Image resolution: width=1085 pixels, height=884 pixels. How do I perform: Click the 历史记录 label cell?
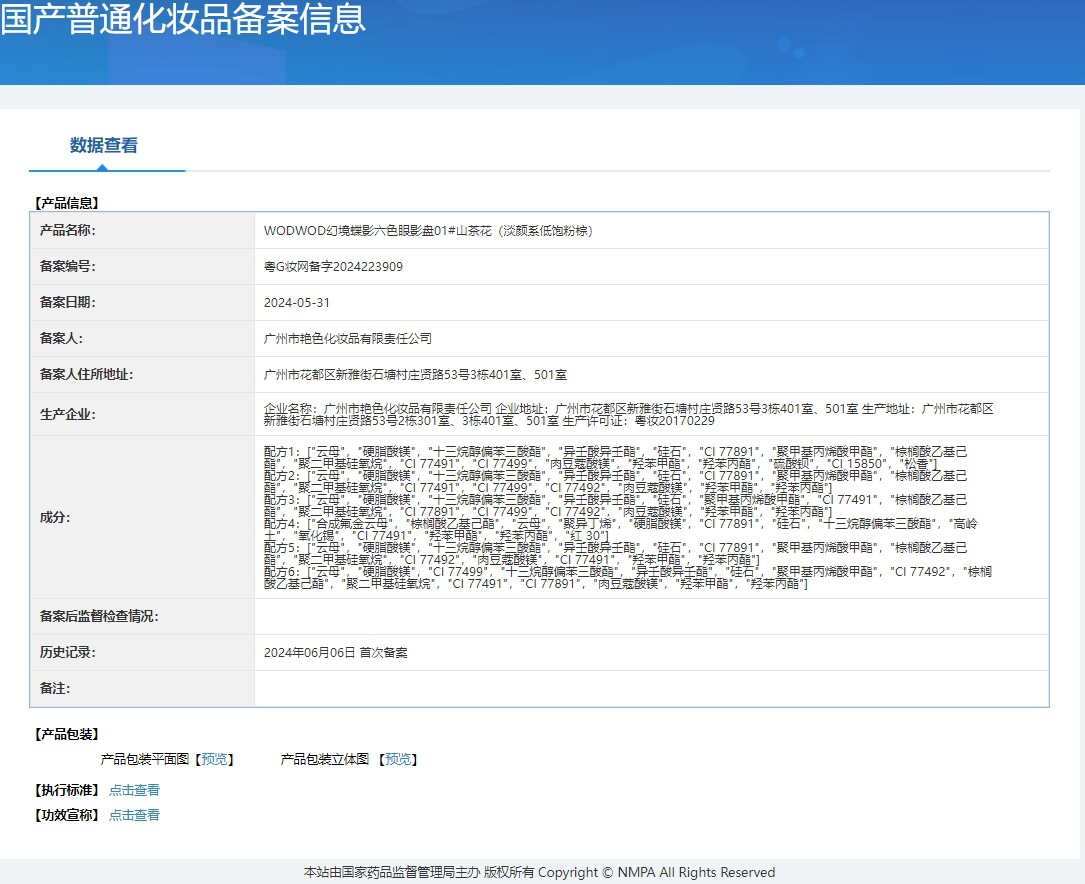pos(142,652)
